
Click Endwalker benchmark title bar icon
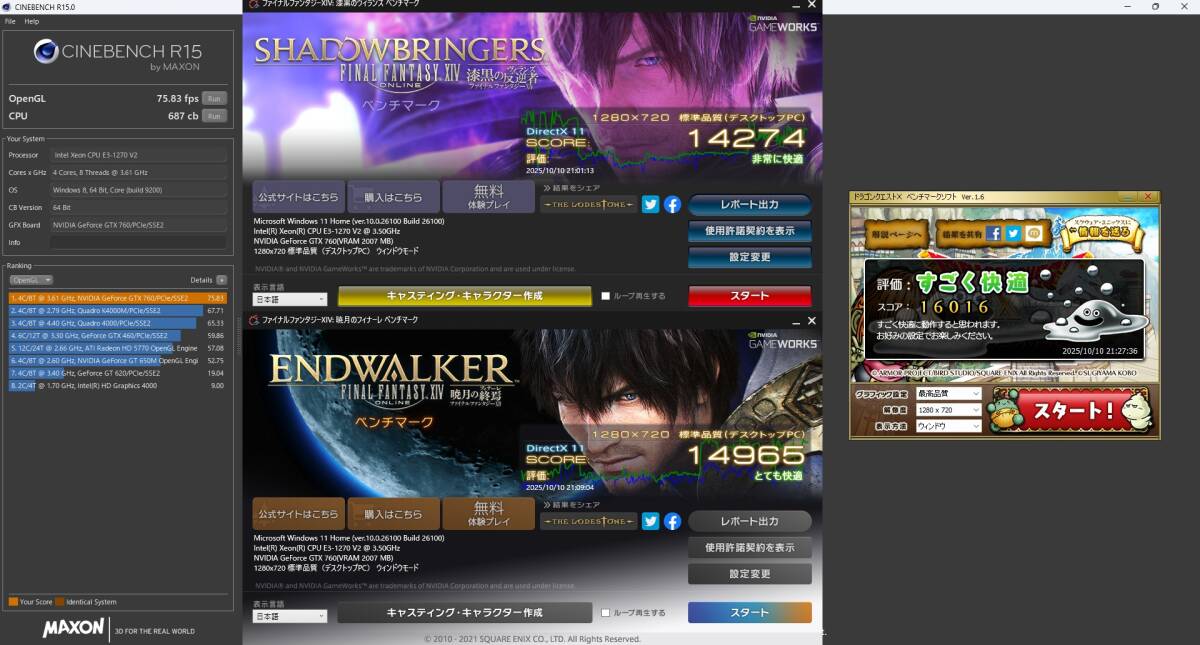pyautogui.click(x=254, y=319)
